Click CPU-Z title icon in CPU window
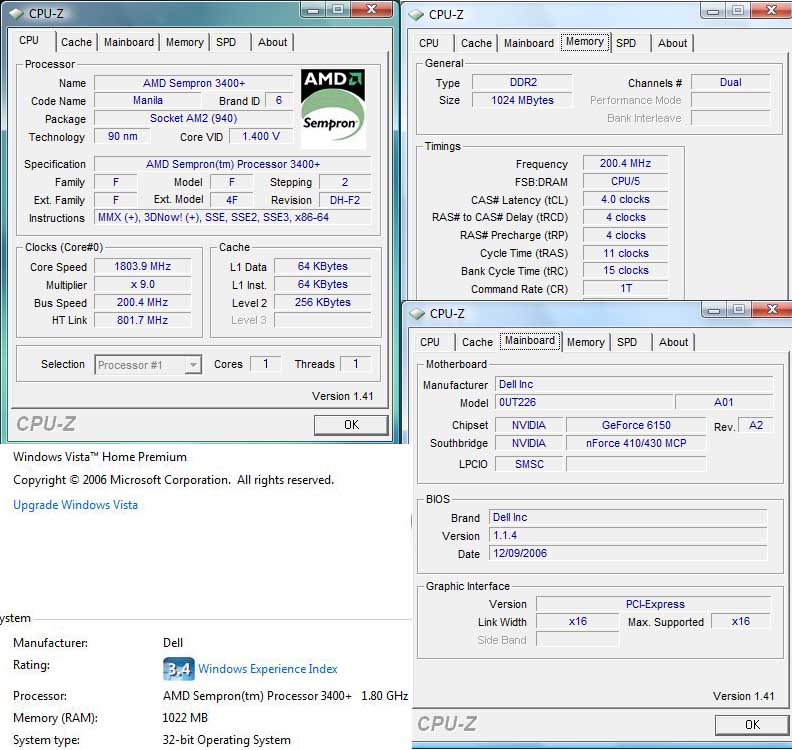Screen dimensions: 792x750 (x=16, y=14)
